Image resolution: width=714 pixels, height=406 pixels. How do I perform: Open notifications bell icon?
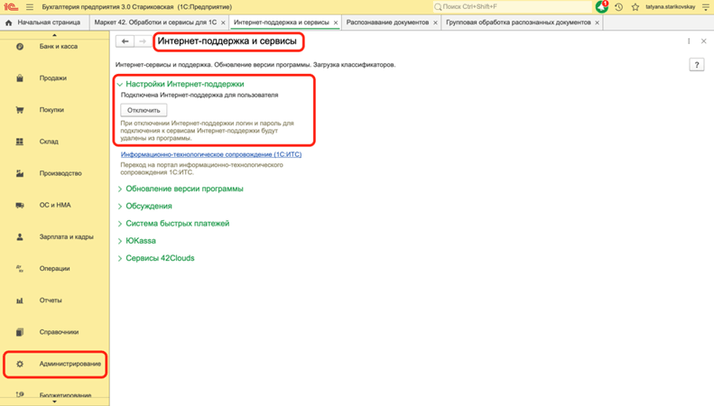602,7
